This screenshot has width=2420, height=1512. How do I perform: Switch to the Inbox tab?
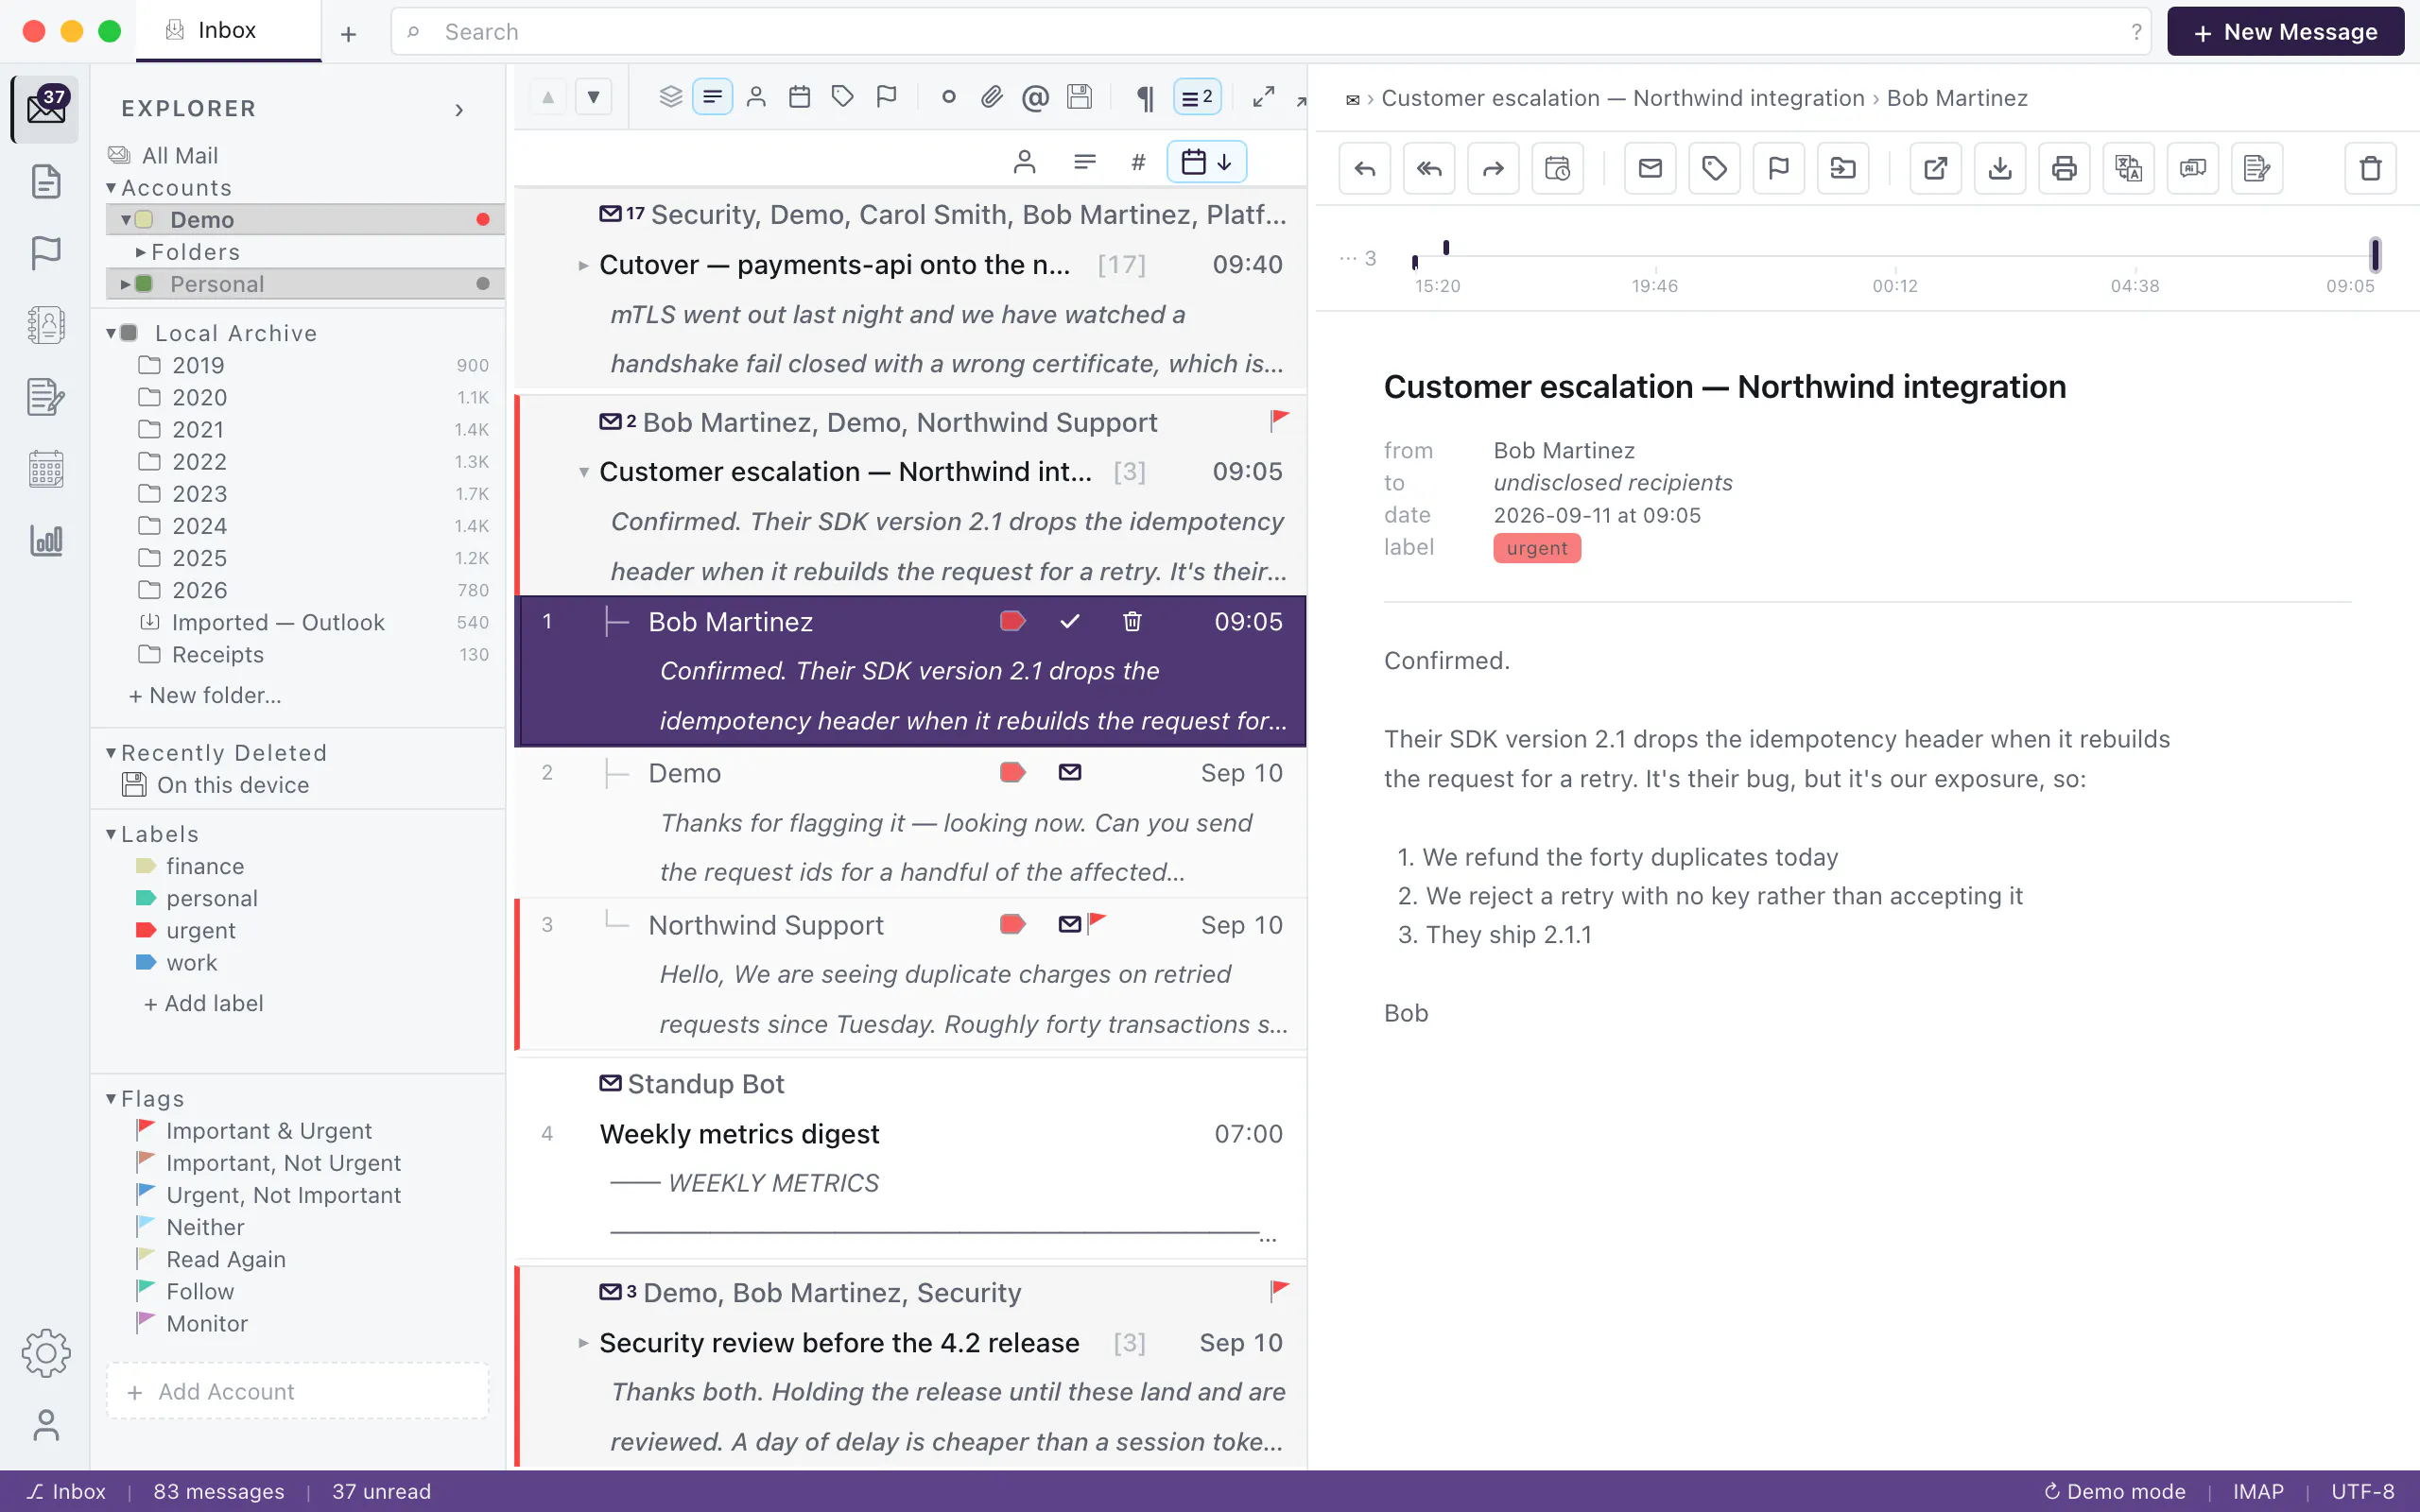click(228, 31)
